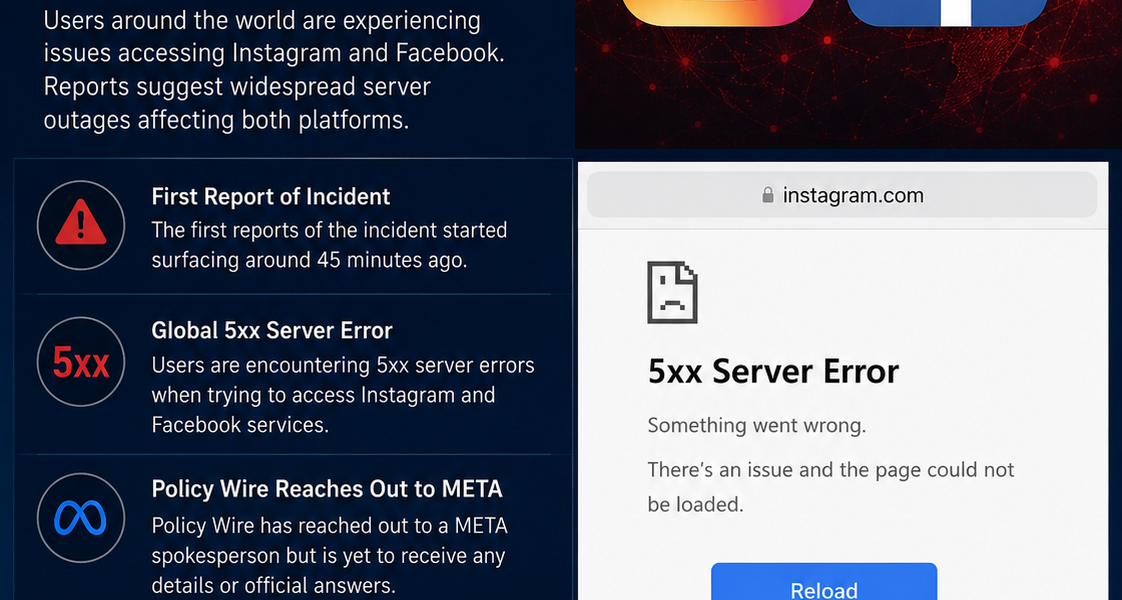The width and height of the screenshot is (1122, 600).
Task: Click the "5xx Server Error" page title
Action: [773, 371]
